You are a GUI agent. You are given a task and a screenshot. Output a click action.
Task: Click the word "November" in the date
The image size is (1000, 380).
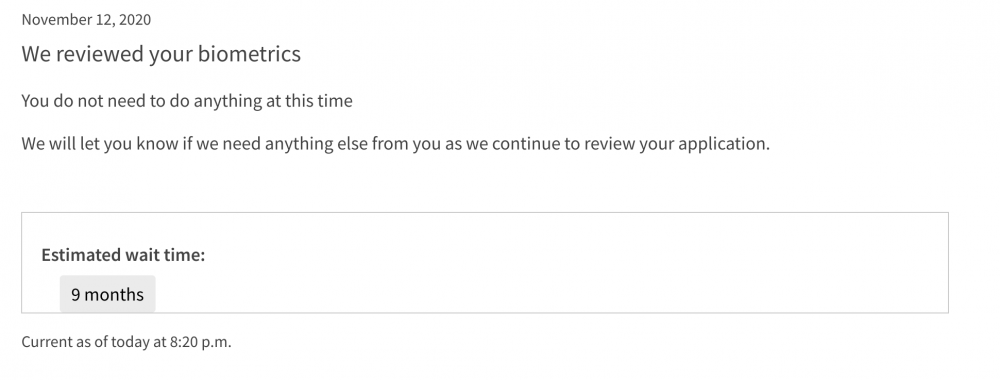pos(50,20)
